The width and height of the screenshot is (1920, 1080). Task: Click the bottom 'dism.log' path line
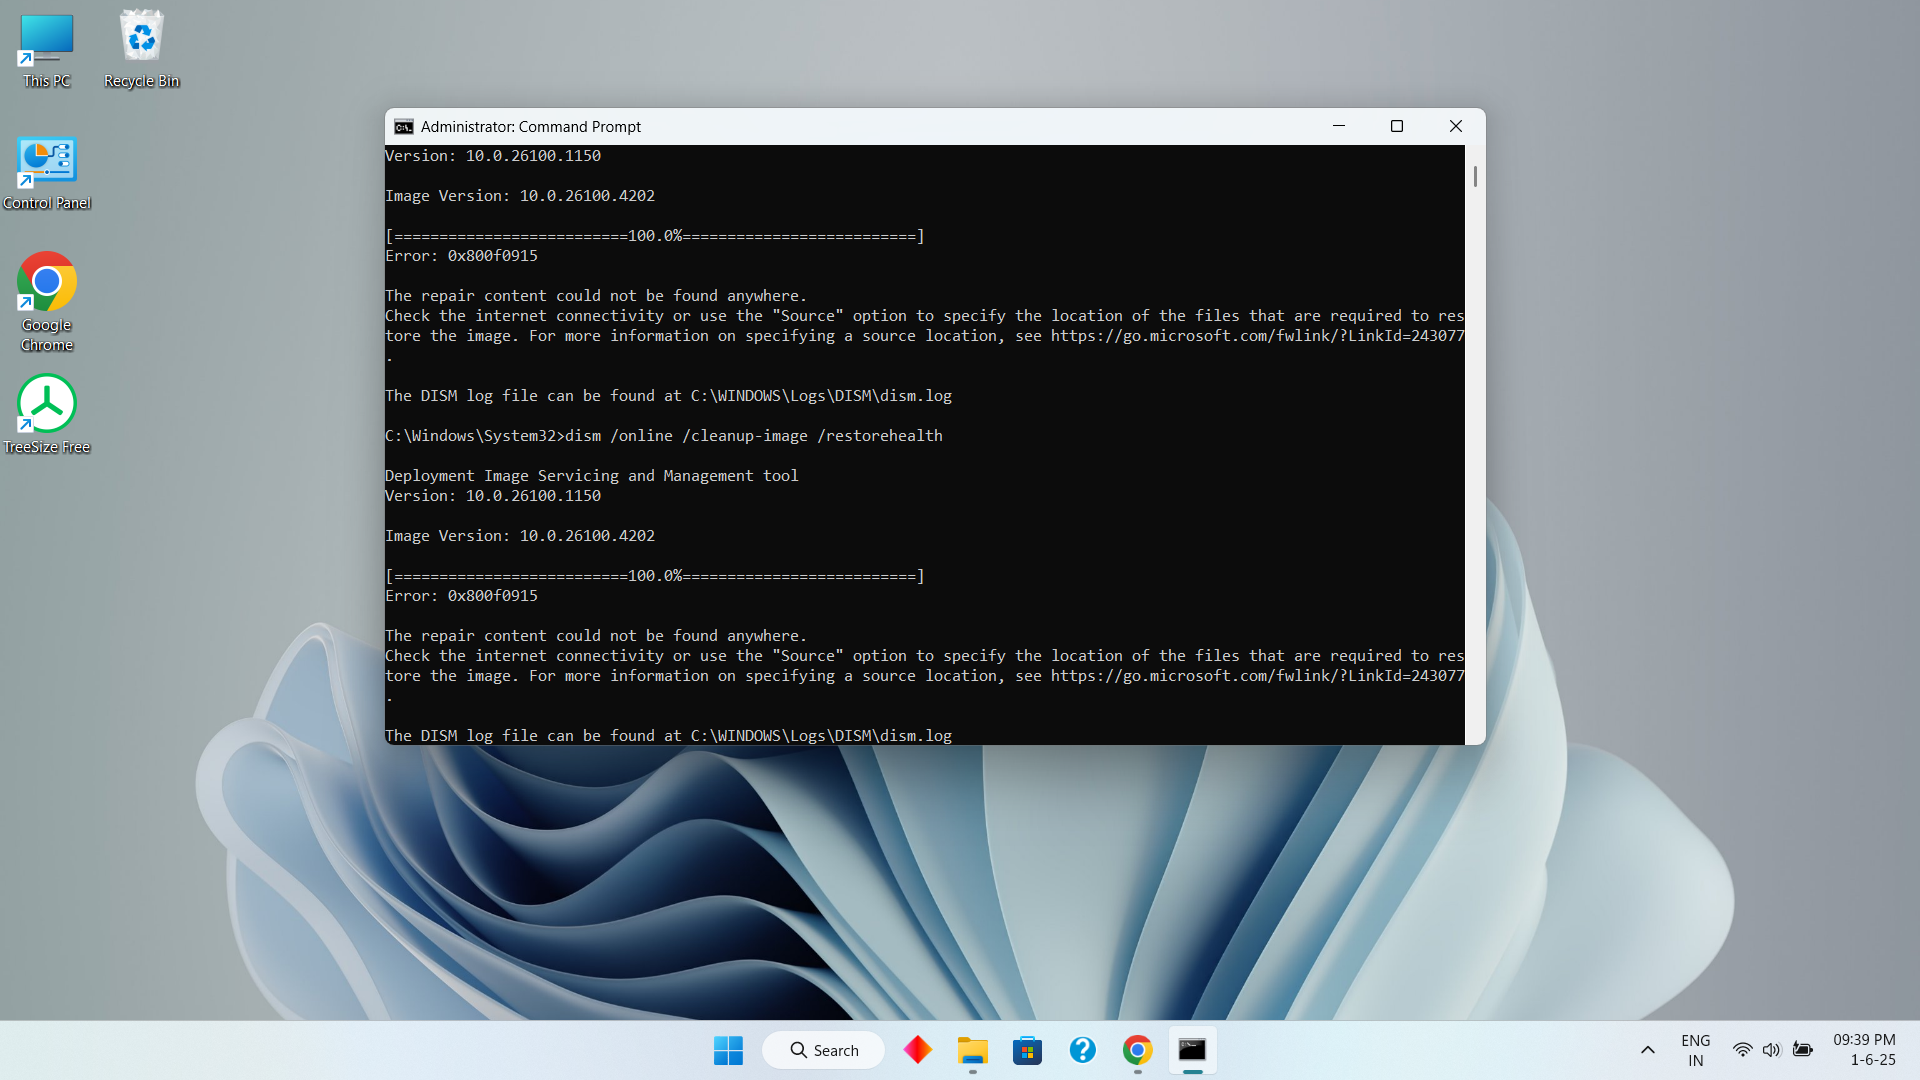(668, 736)
